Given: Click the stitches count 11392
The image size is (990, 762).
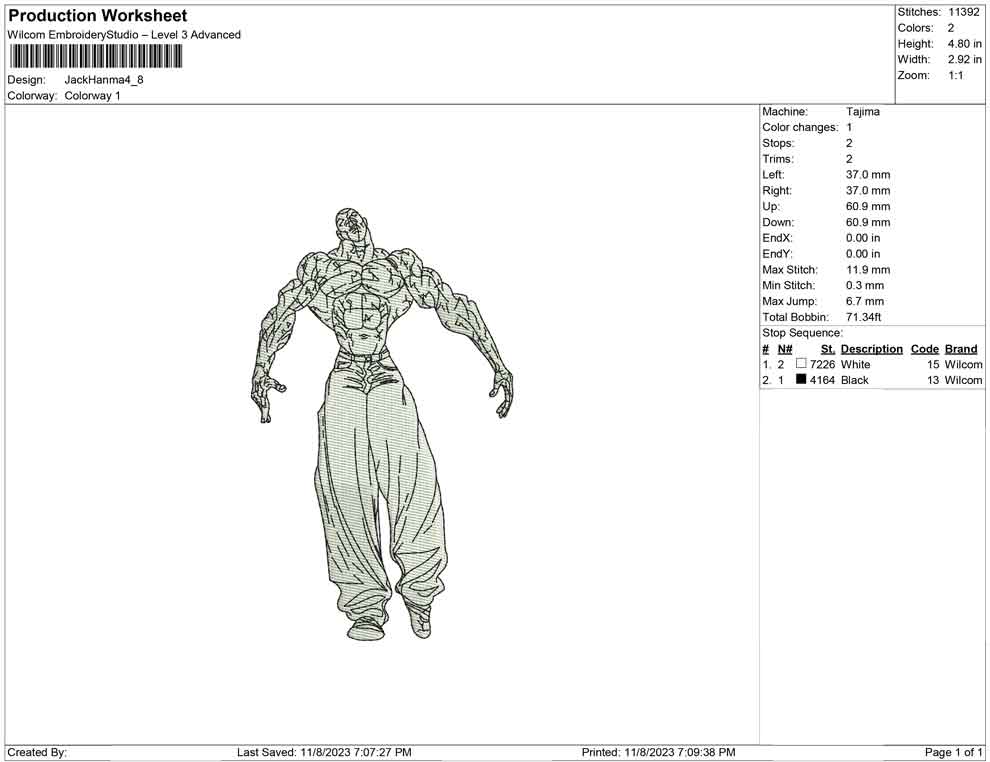Looking at the screenshot, I should [x=963, y=12].
